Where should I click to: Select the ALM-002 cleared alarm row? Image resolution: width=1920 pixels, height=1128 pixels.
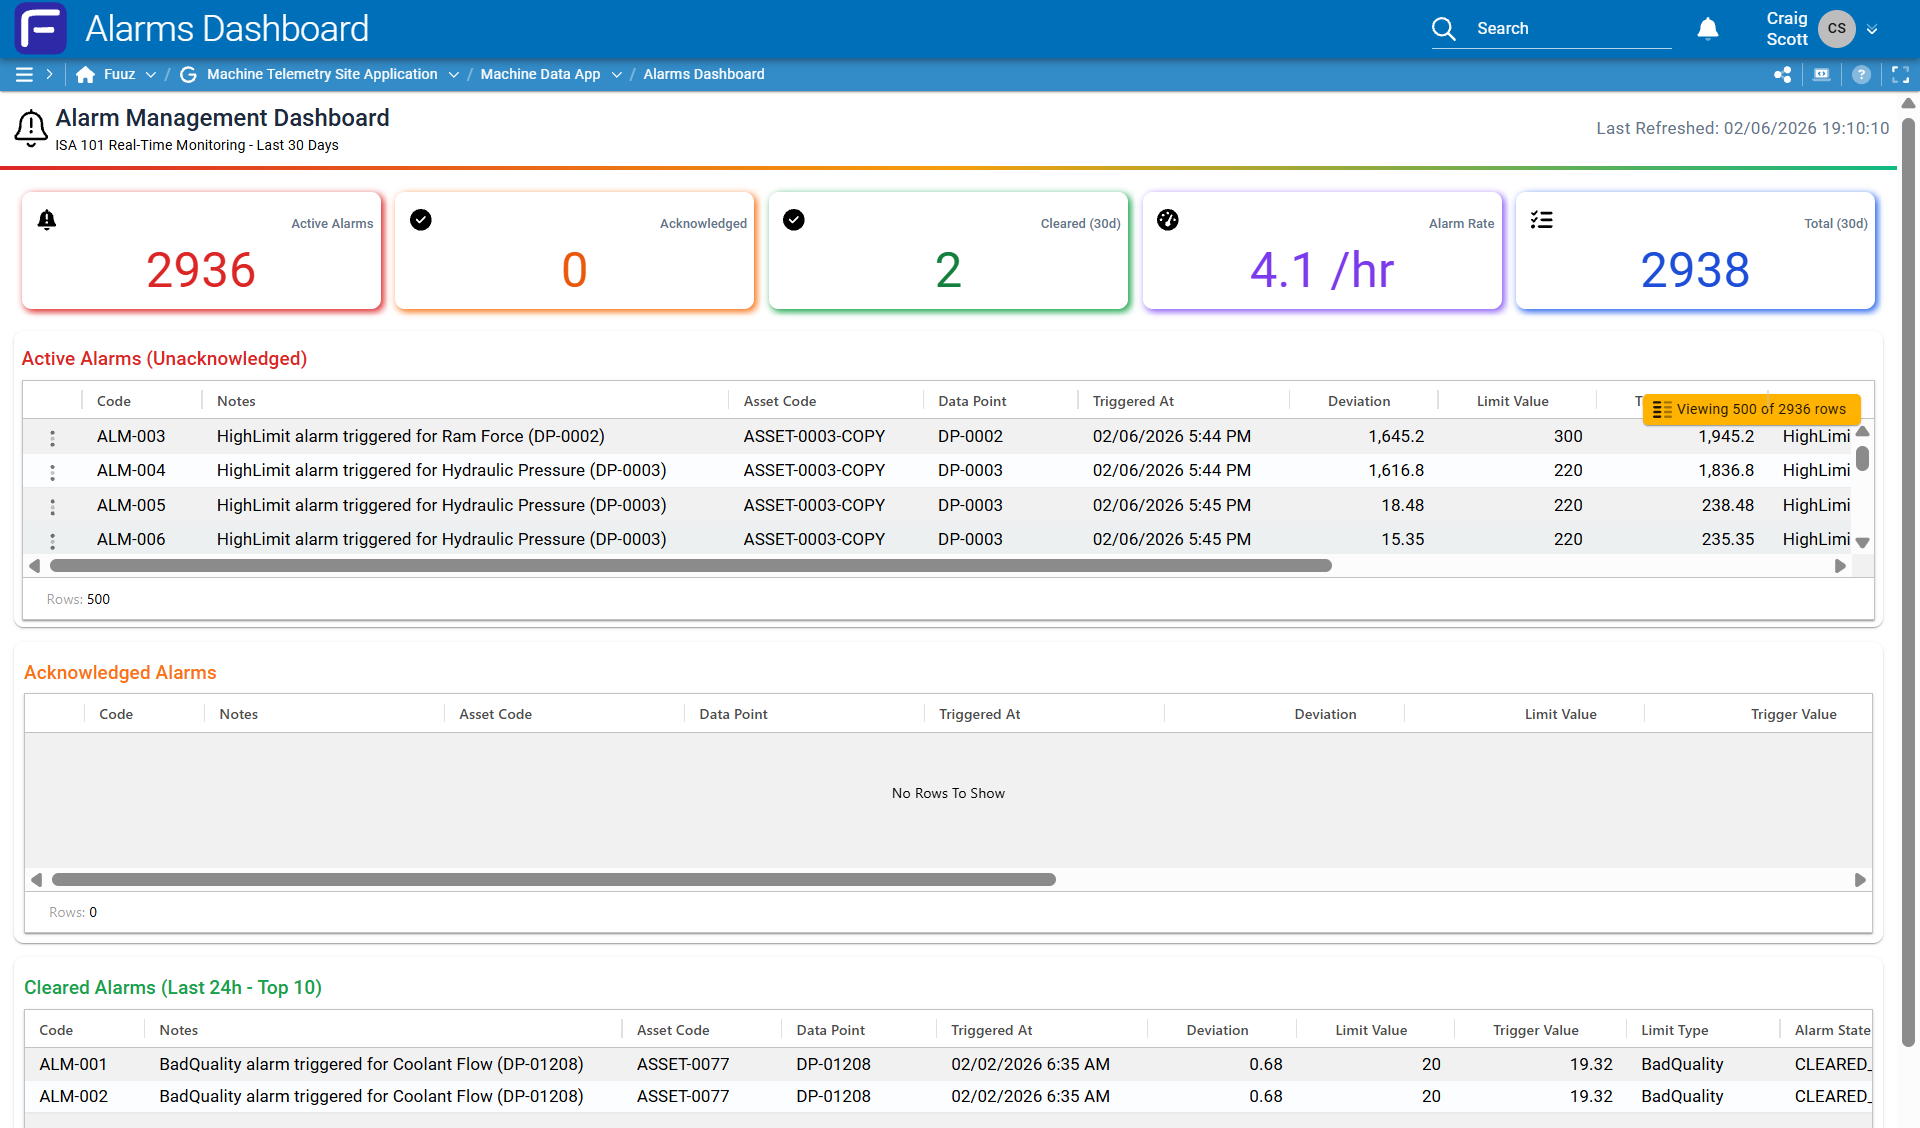(x=948, y=1097)
